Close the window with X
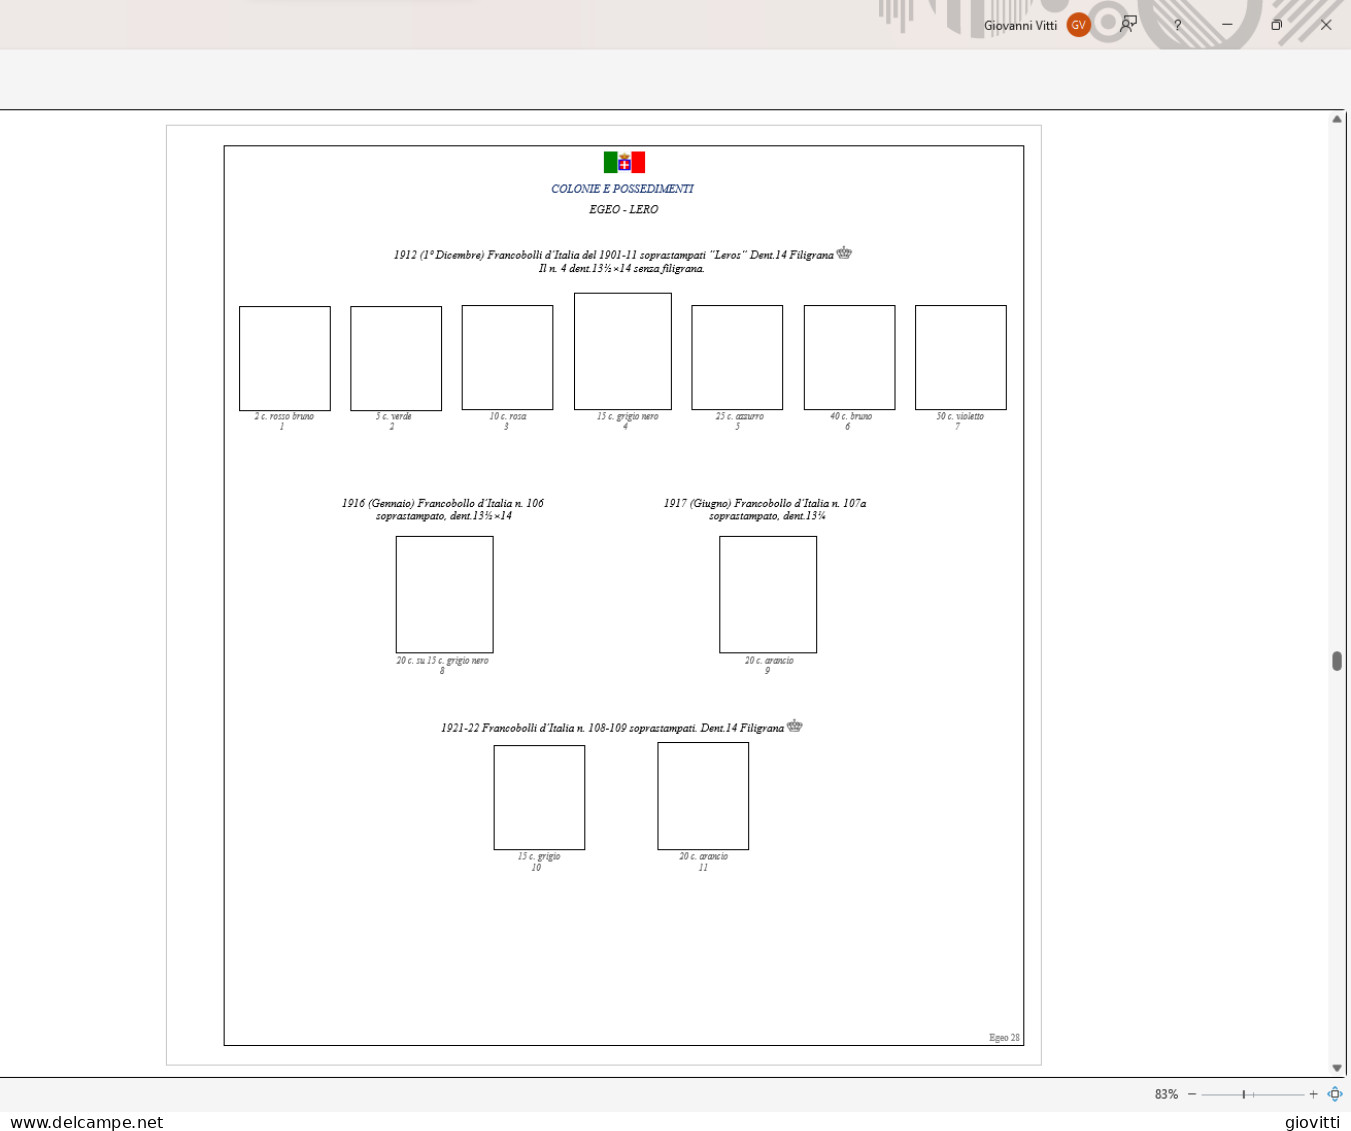 [1326, 25]
